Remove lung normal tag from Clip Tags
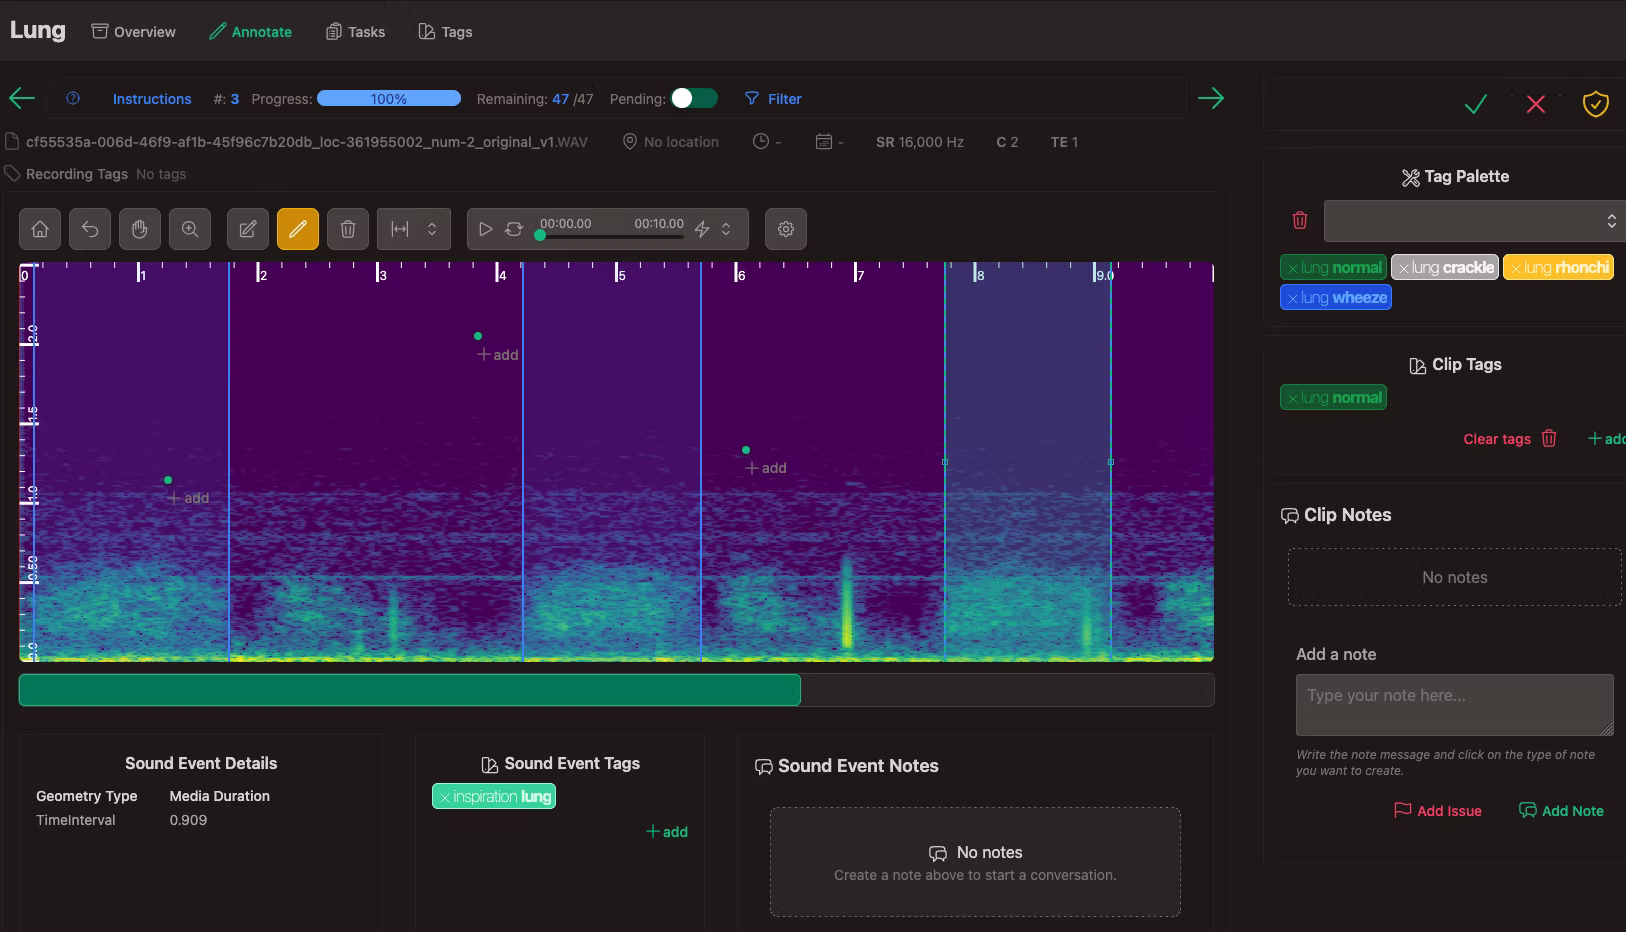Image resolution: width=1626 pixels, height=932 pixels. (x=1293, y=398)
